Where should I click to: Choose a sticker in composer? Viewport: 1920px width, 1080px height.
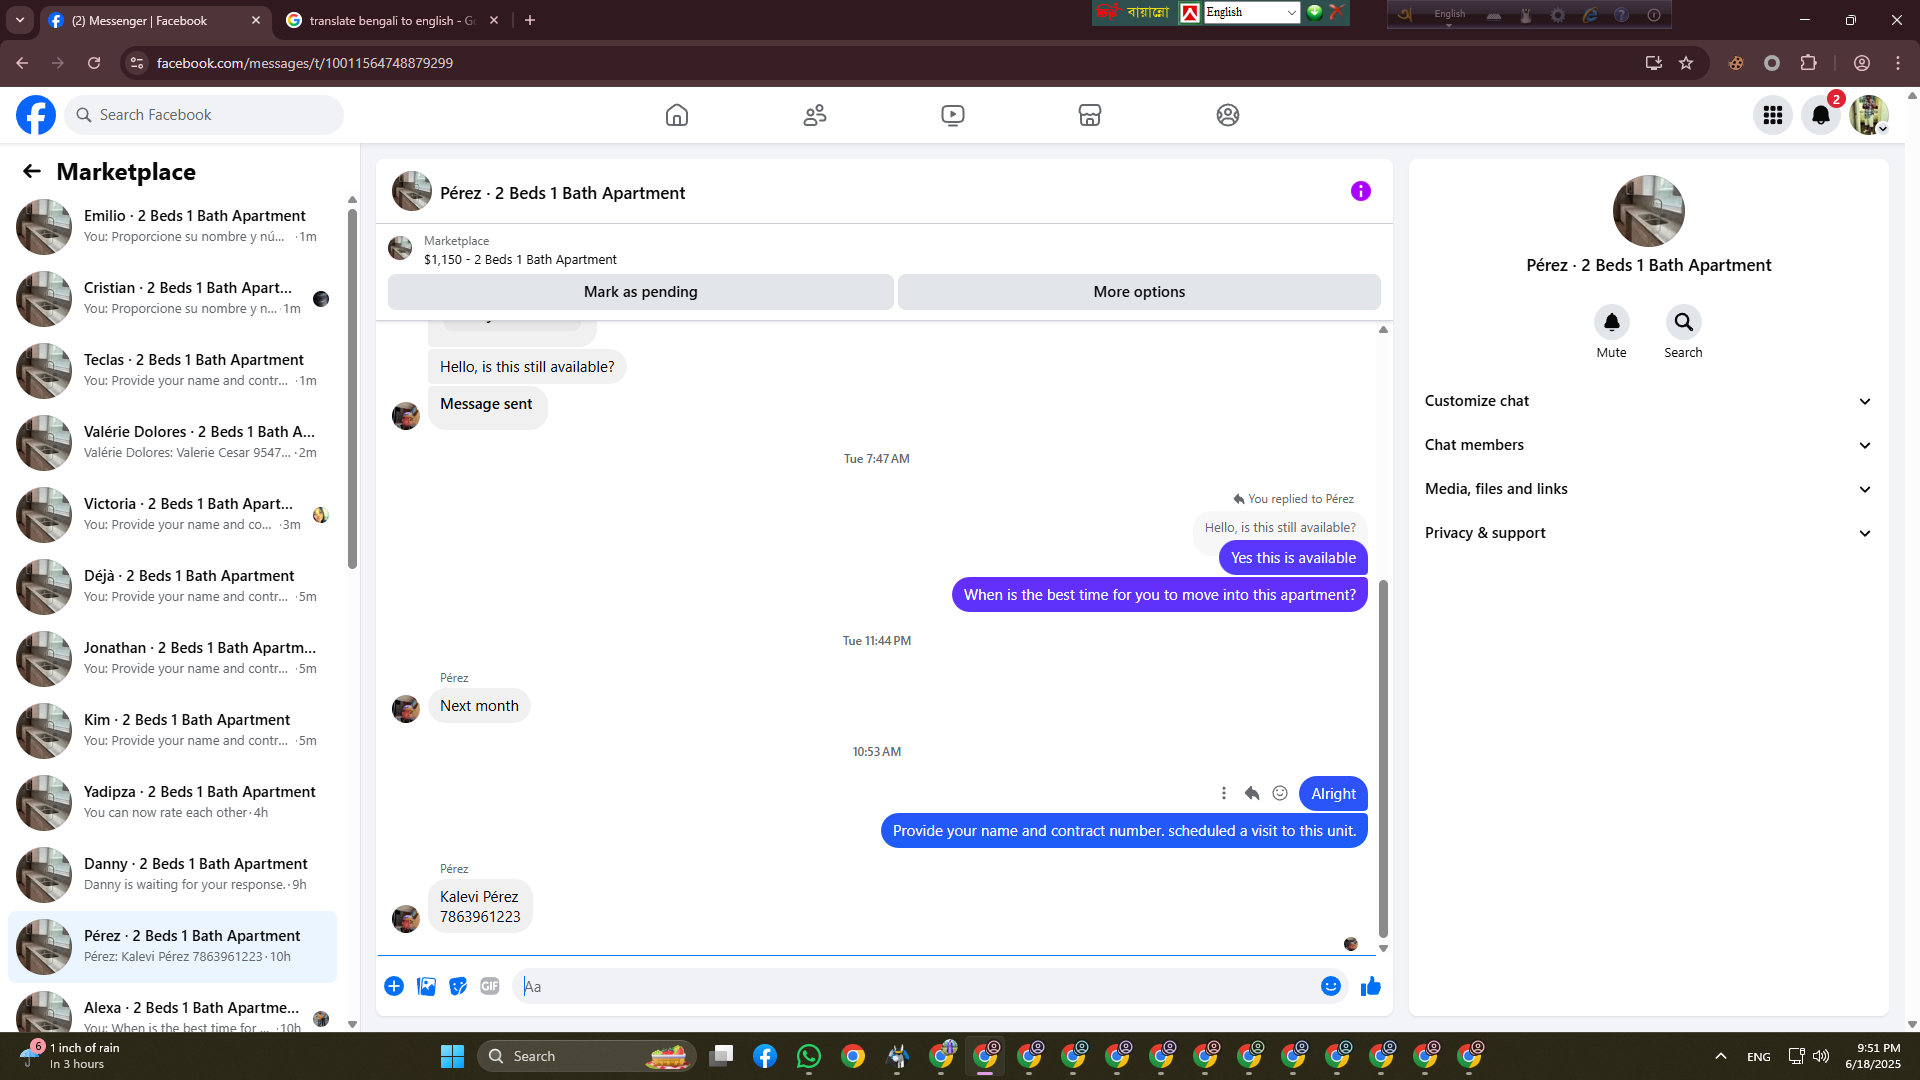tap(458, 986)
